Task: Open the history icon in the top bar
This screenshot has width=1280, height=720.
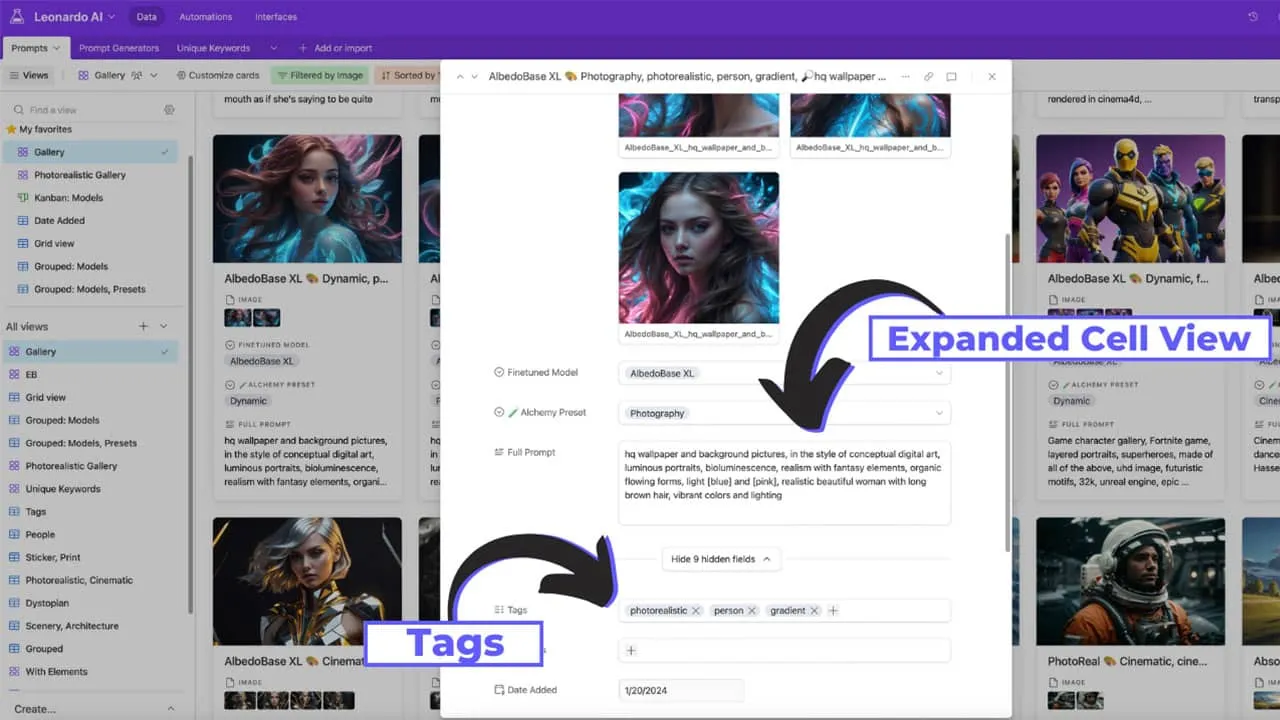Action: 1253,17
